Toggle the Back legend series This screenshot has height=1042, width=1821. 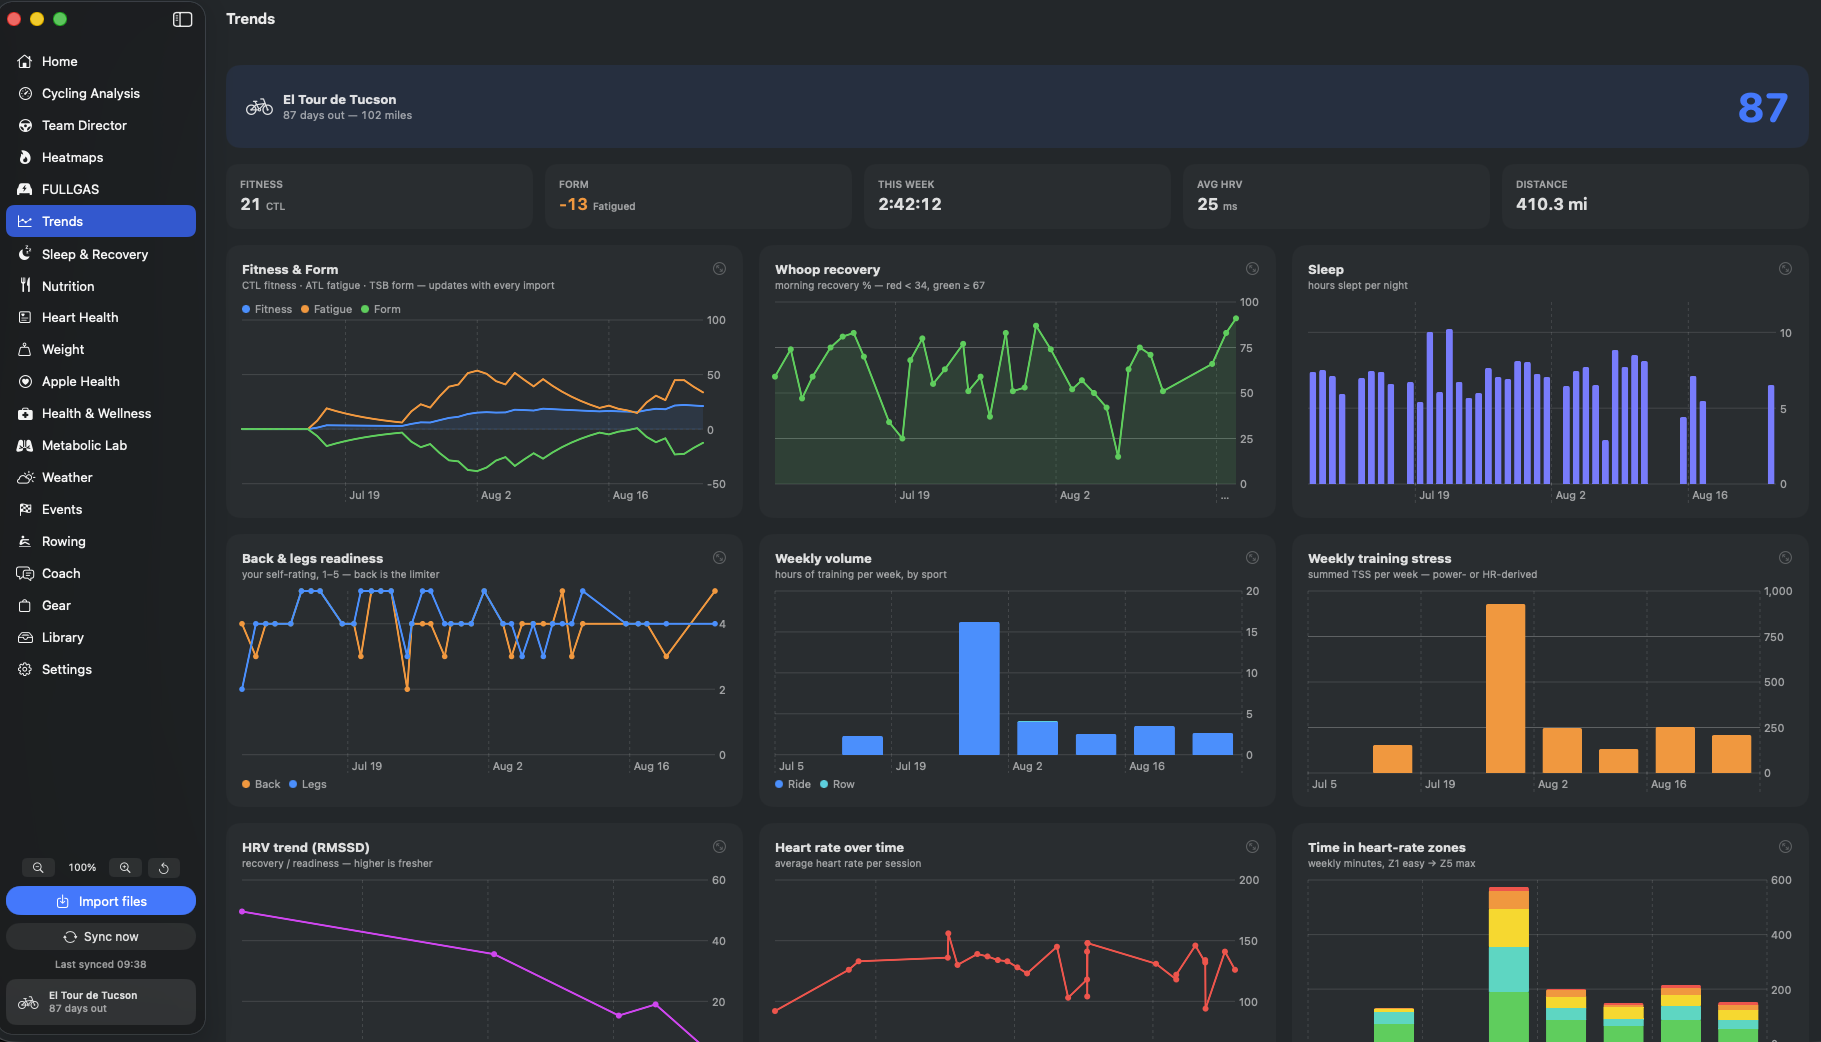[x=261, y=784]
